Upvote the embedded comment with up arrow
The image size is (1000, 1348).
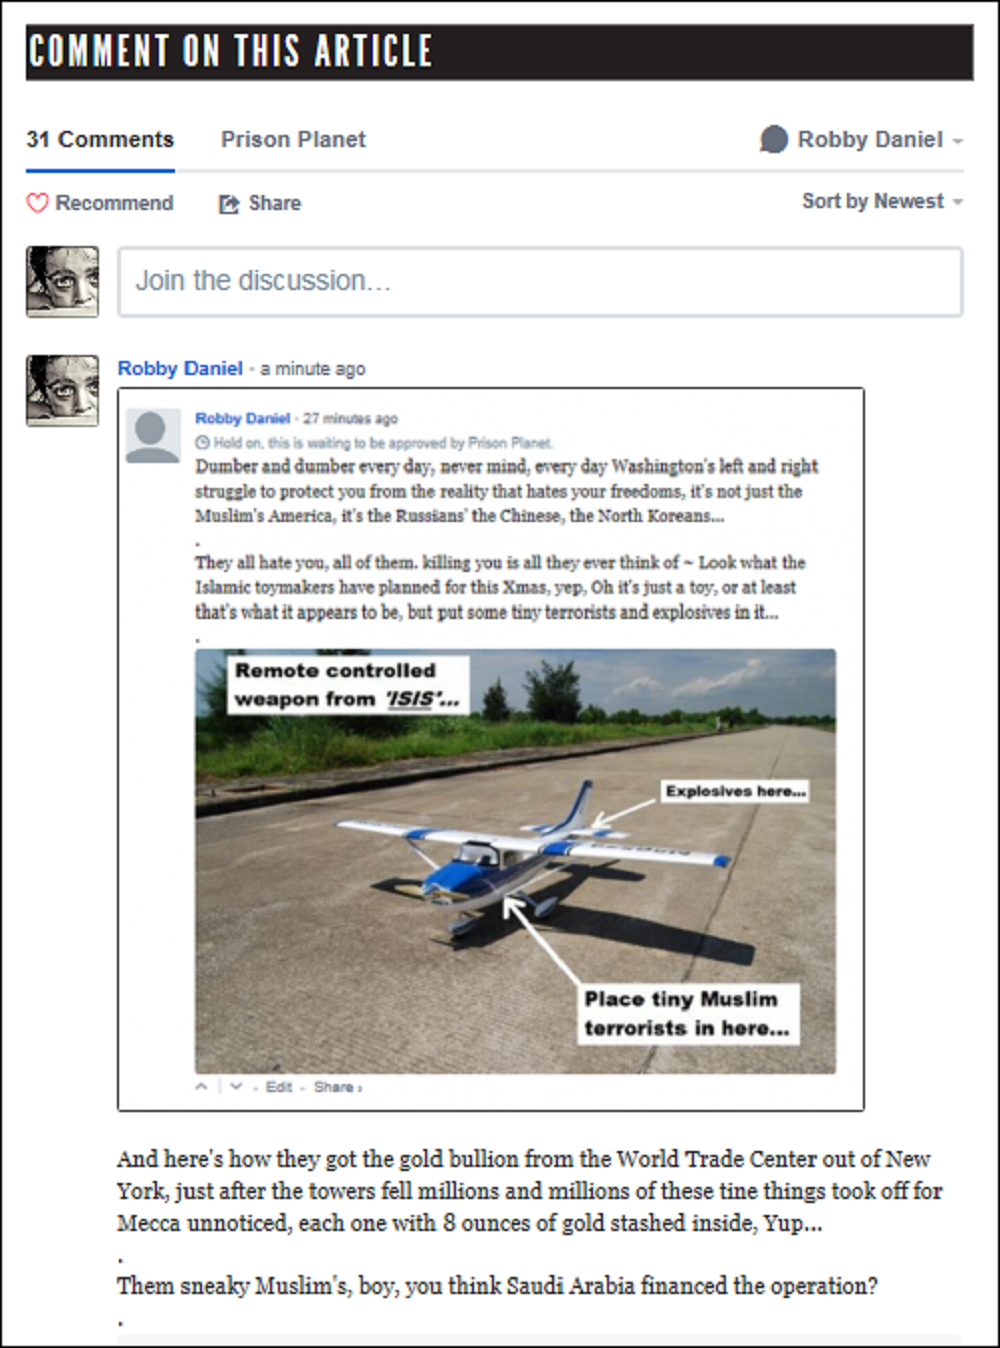coord(202,1086)
